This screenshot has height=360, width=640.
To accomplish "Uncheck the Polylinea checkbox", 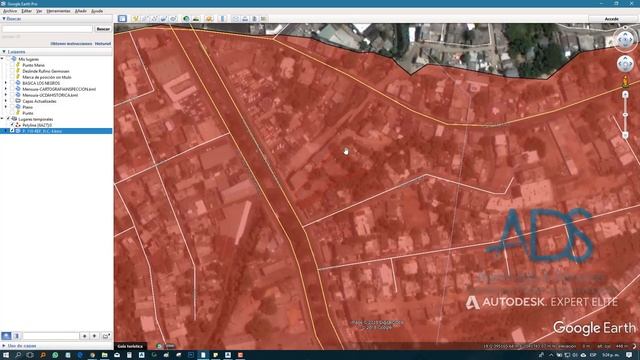I will click(12, 125).
